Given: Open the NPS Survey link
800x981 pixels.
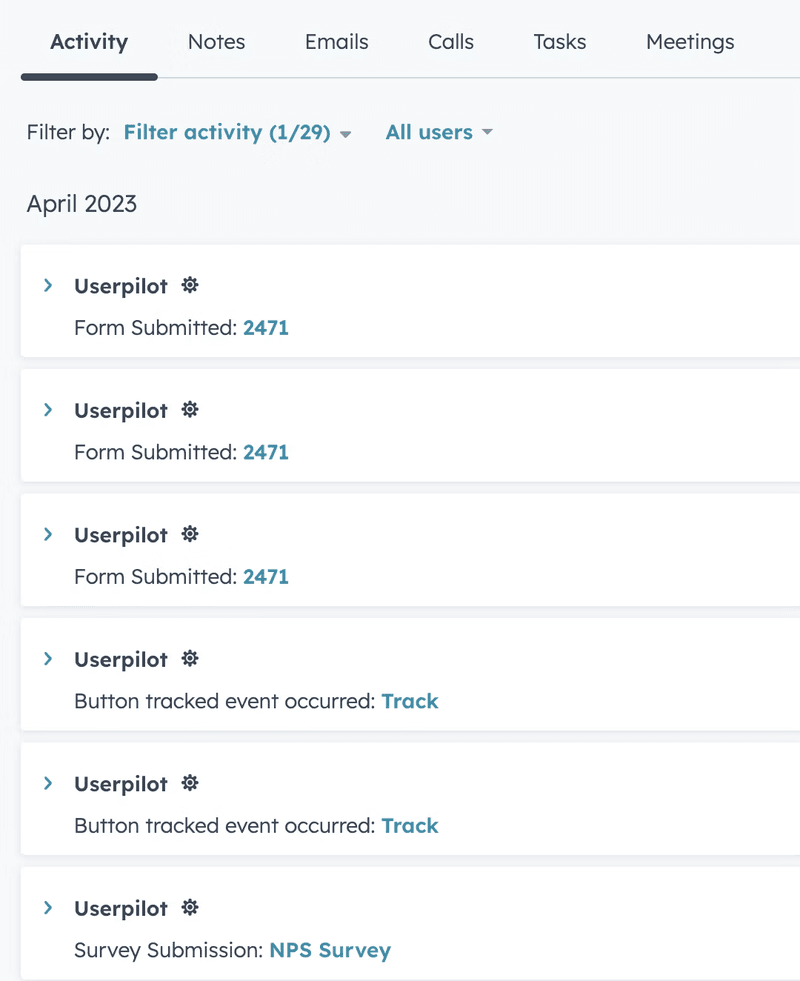Looking at the screenshot, I should pyautogui.click(x=330, y=950).
